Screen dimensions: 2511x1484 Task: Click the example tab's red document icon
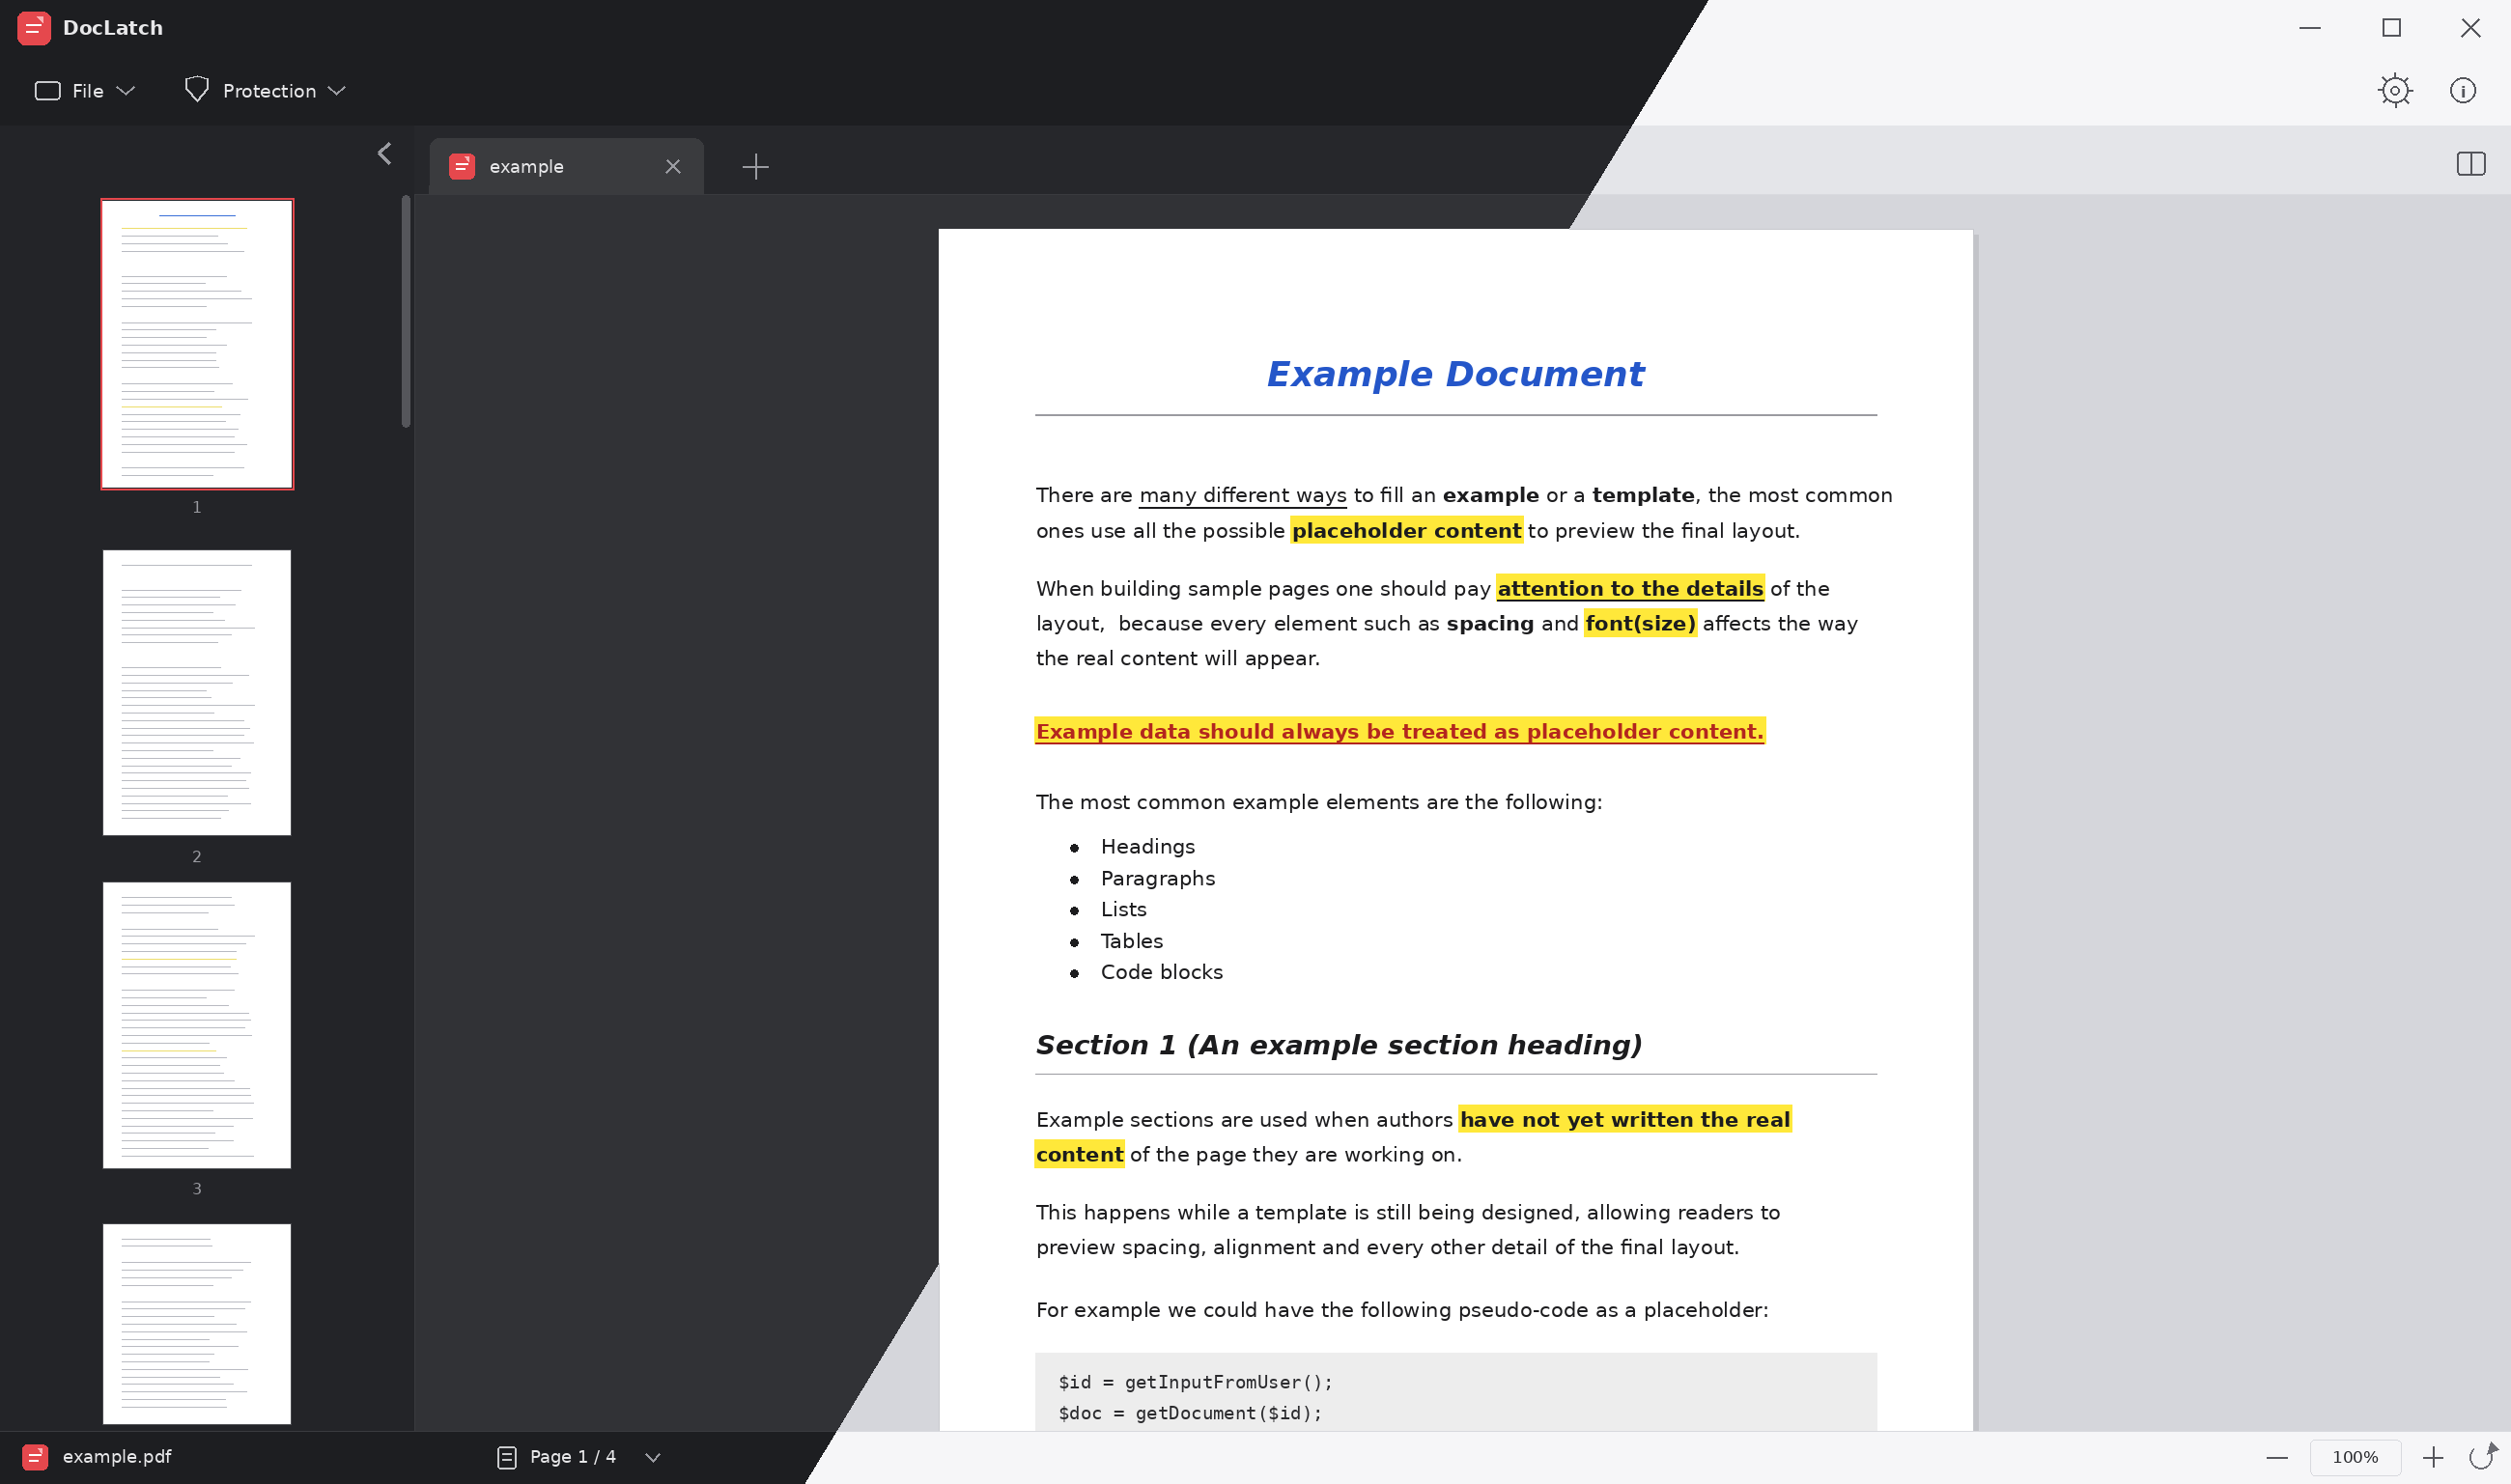[x=462, y=166]
